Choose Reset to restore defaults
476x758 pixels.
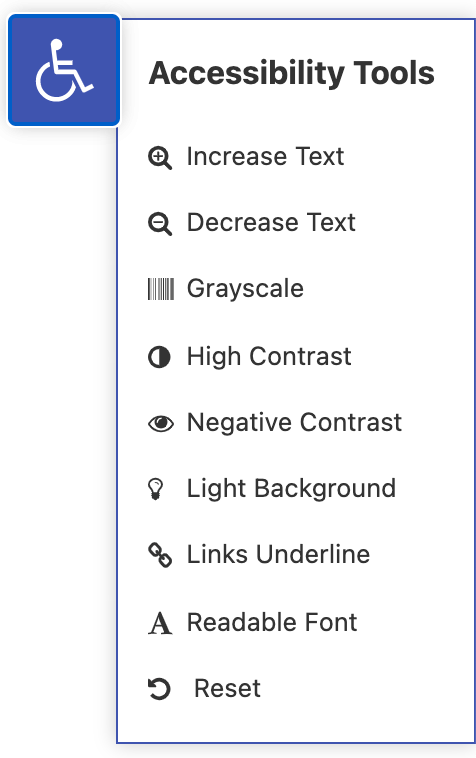(227, 688)
